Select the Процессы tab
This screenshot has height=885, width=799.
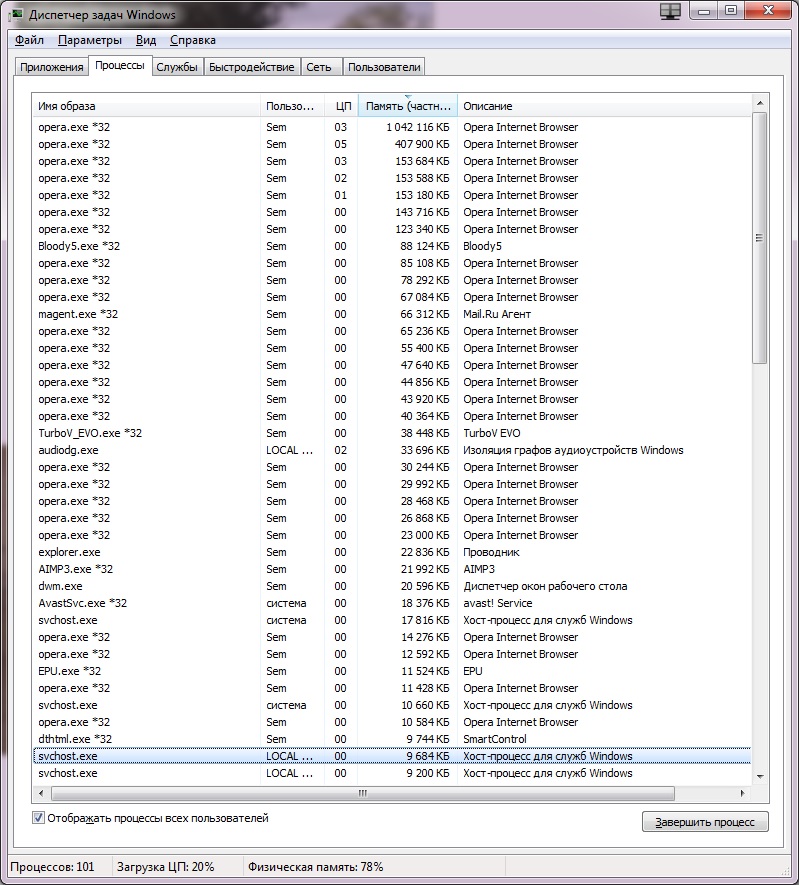(120, 65)
